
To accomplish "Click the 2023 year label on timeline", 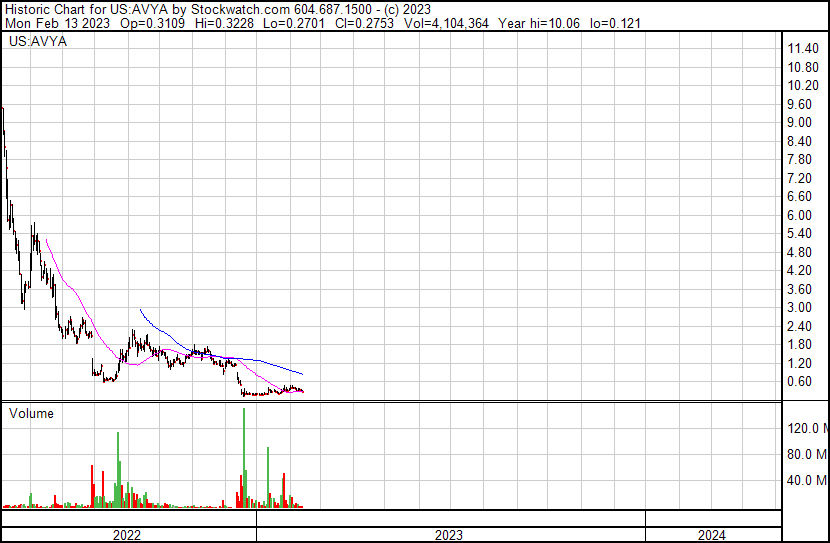I will 449,535.
